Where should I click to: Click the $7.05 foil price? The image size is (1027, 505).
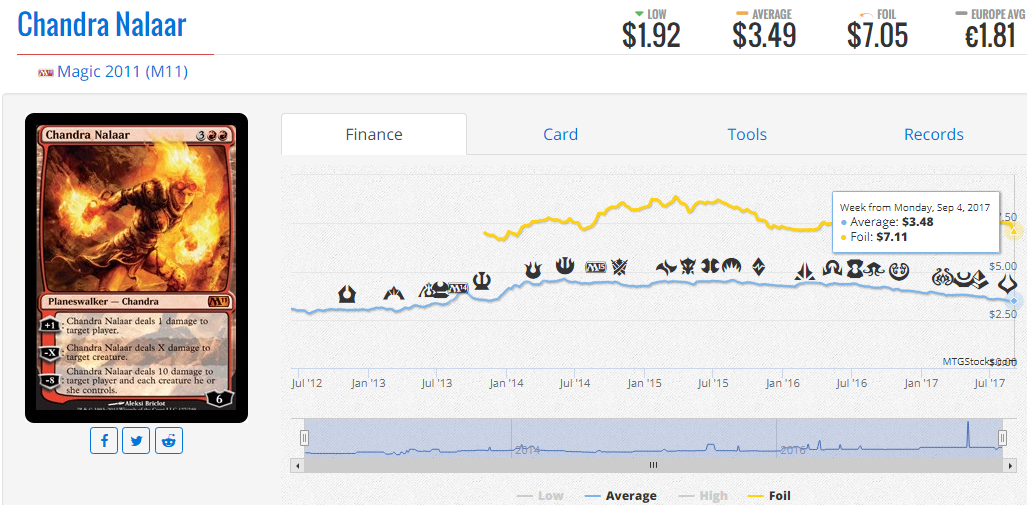tap(878, 36)
